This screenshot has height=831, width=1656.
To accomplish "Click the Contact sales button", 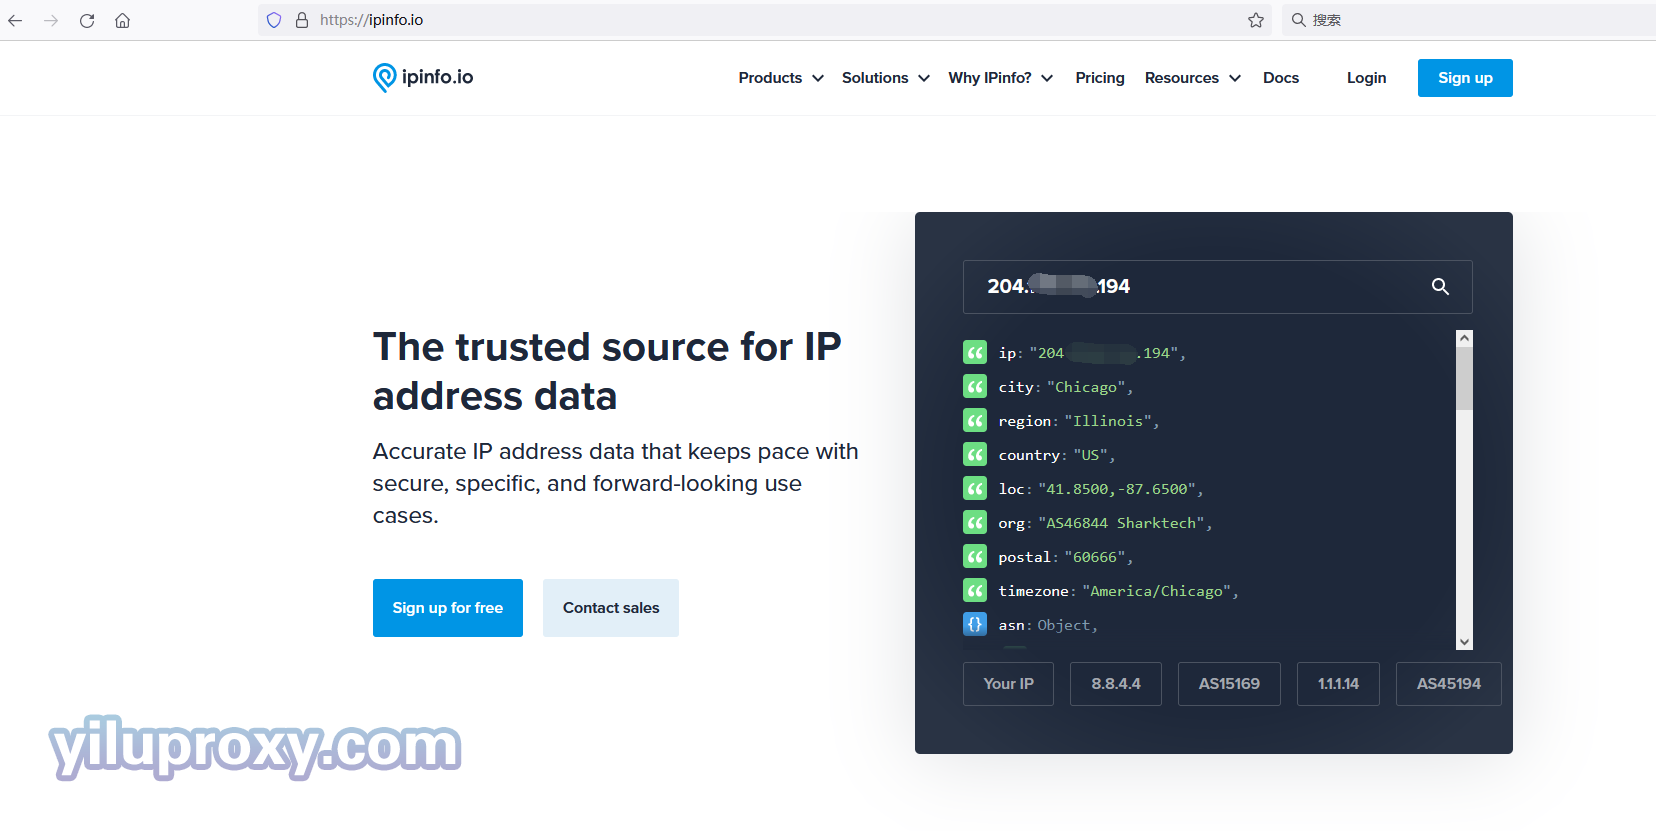I will (x=611, y=608).
